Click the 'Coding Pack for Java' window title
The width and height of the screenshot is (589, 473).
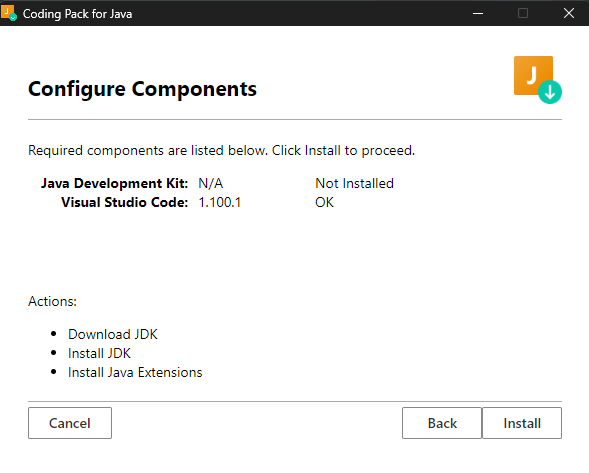pos(77,14)
